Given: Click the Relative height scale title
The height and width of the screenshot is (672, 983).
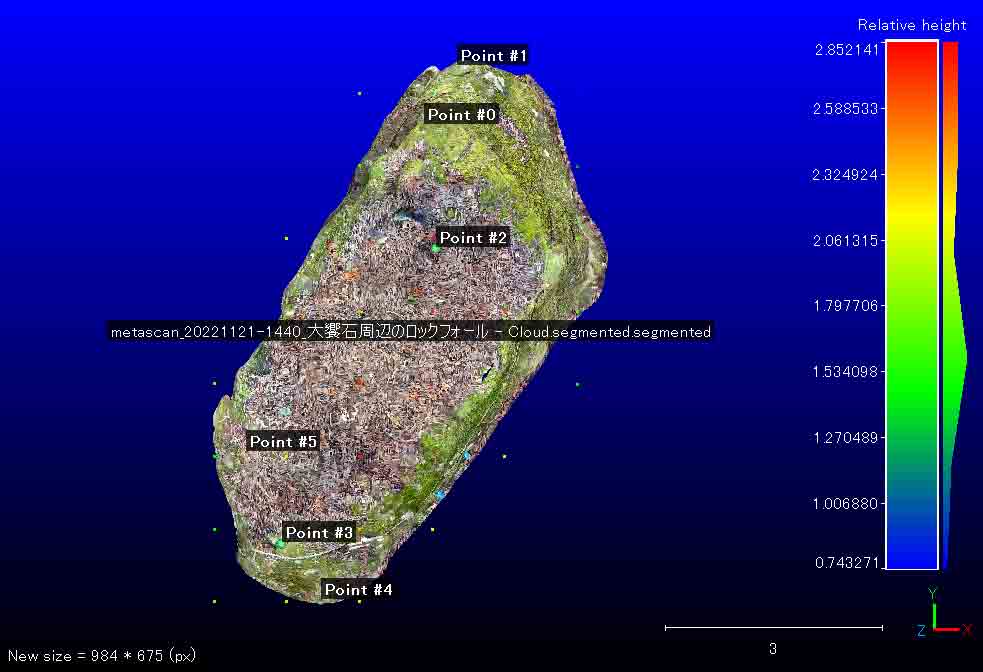Looking at the screenshot, I should tap(912, 25).
